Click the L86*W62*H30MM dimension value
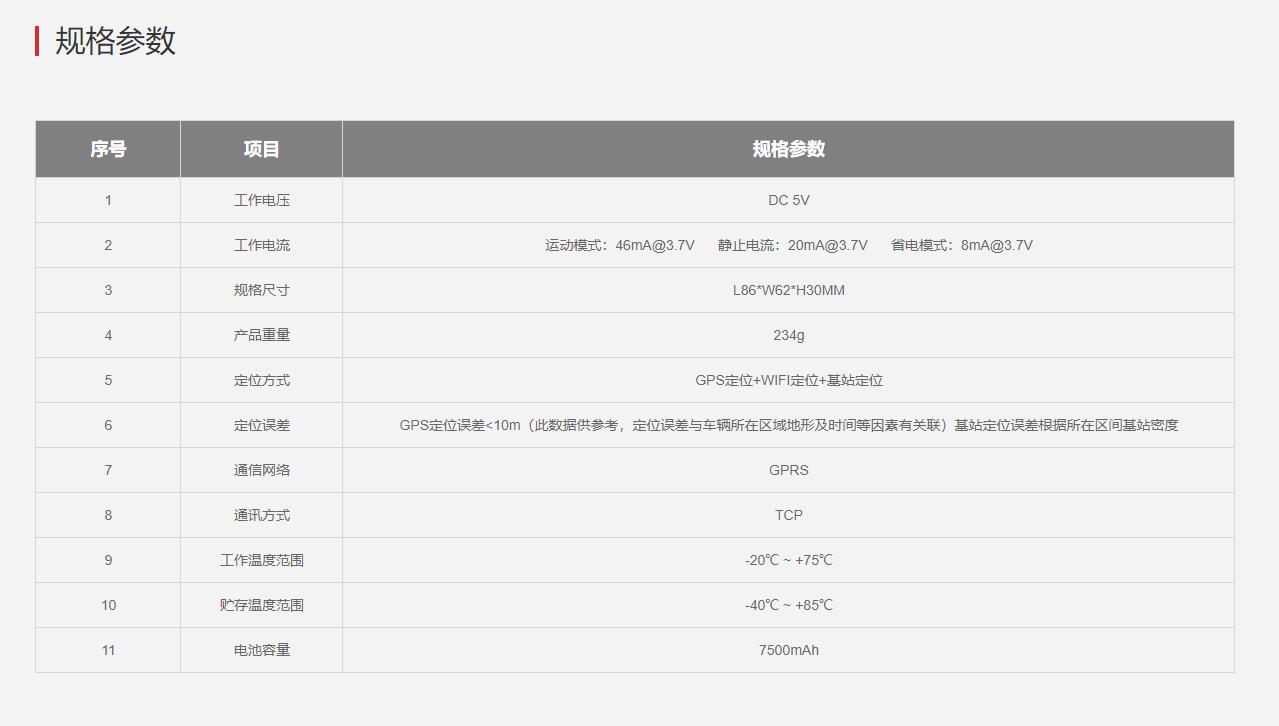 point(788,290)
